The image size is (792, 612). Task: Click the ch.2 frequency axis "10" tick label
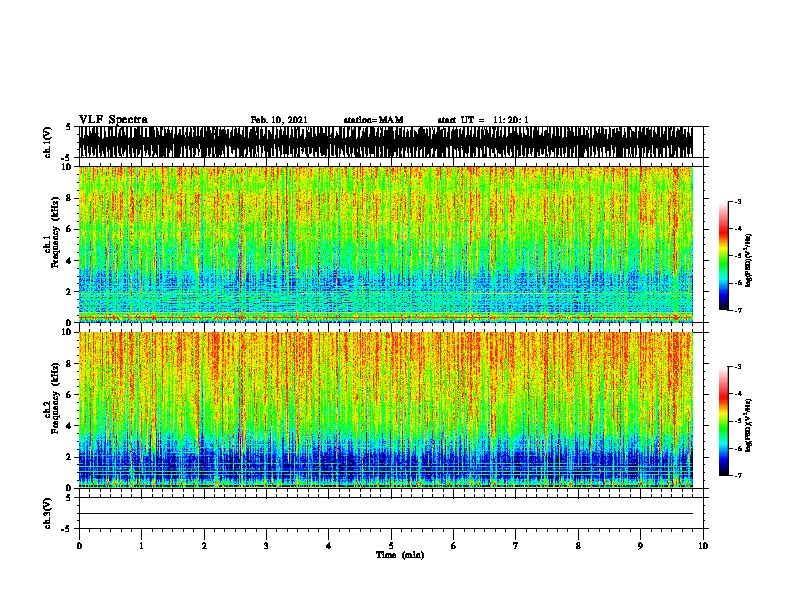[x=68, y=332]
